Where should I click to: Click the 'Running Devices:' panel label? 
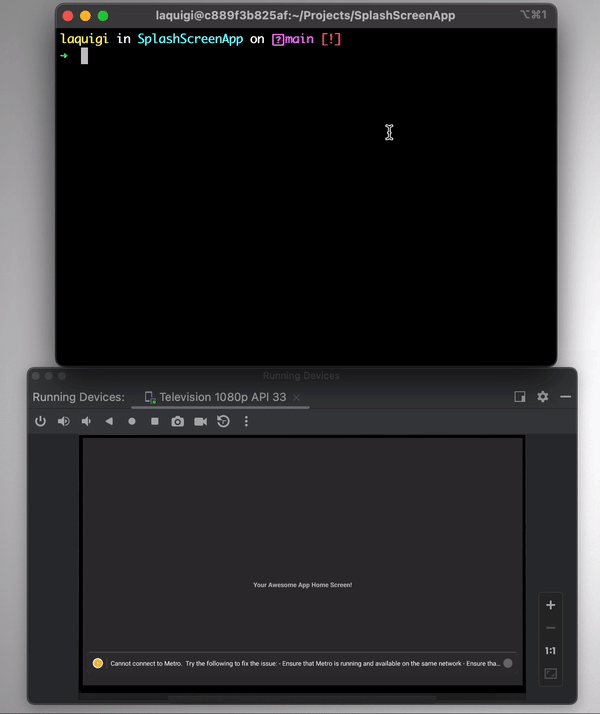[x=78, y=397]
